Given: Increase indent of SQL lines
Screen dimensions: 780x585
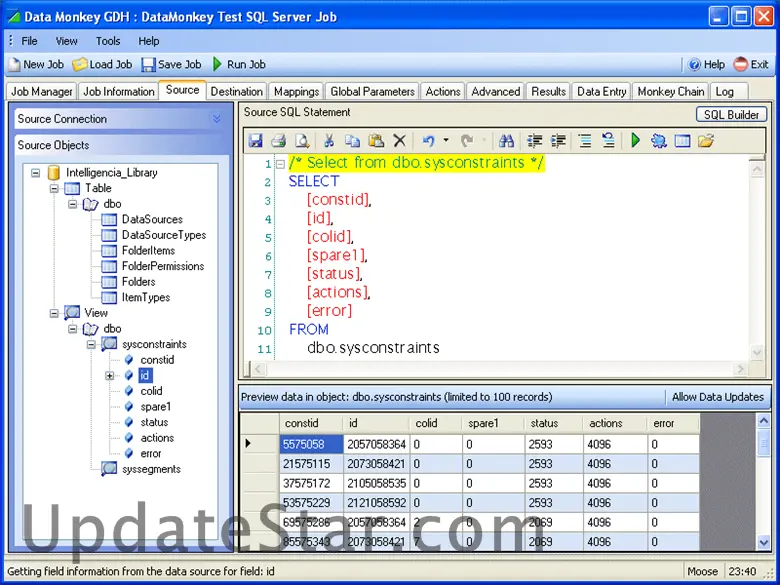Looking at the screenshot, I should (x=559, y=141).
